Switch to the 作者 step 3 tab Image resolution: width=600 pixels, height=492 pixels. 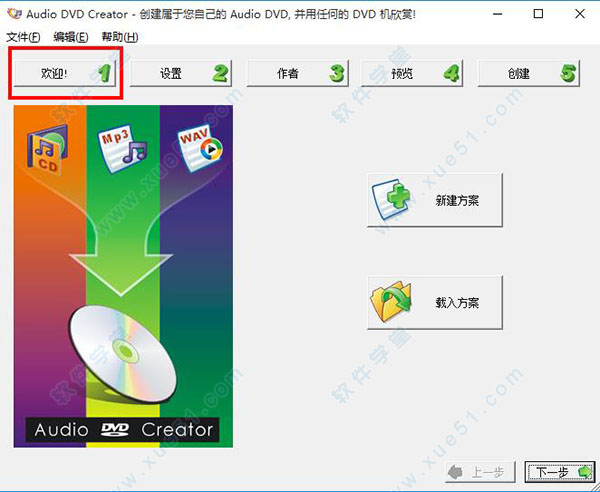(298, 74)
